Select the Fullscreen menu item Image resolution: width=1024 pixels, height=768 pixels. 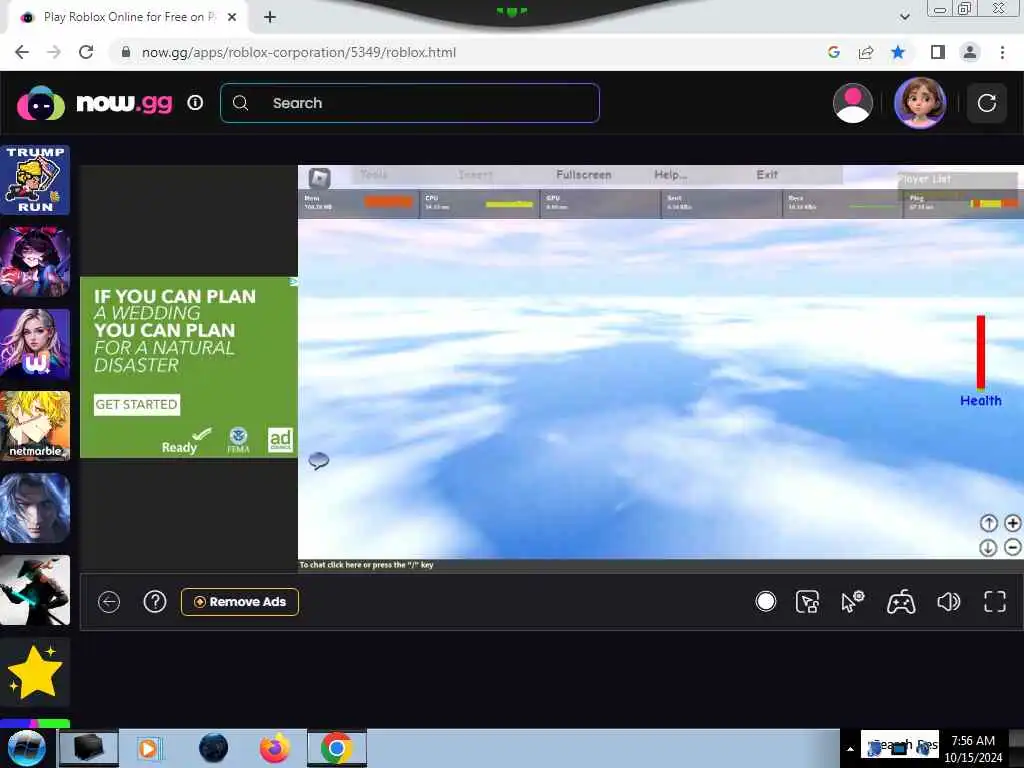(x=584, y=174)
